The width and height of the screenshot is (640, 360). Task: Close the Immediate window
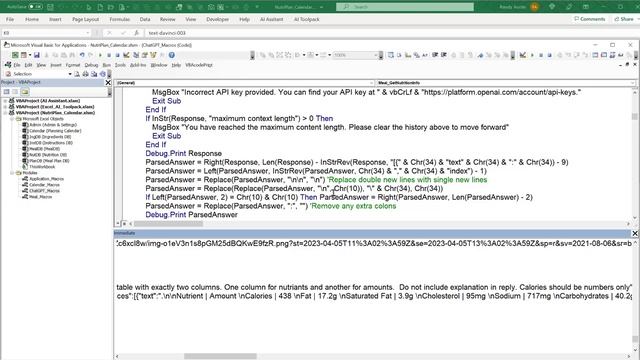point(635,233)
